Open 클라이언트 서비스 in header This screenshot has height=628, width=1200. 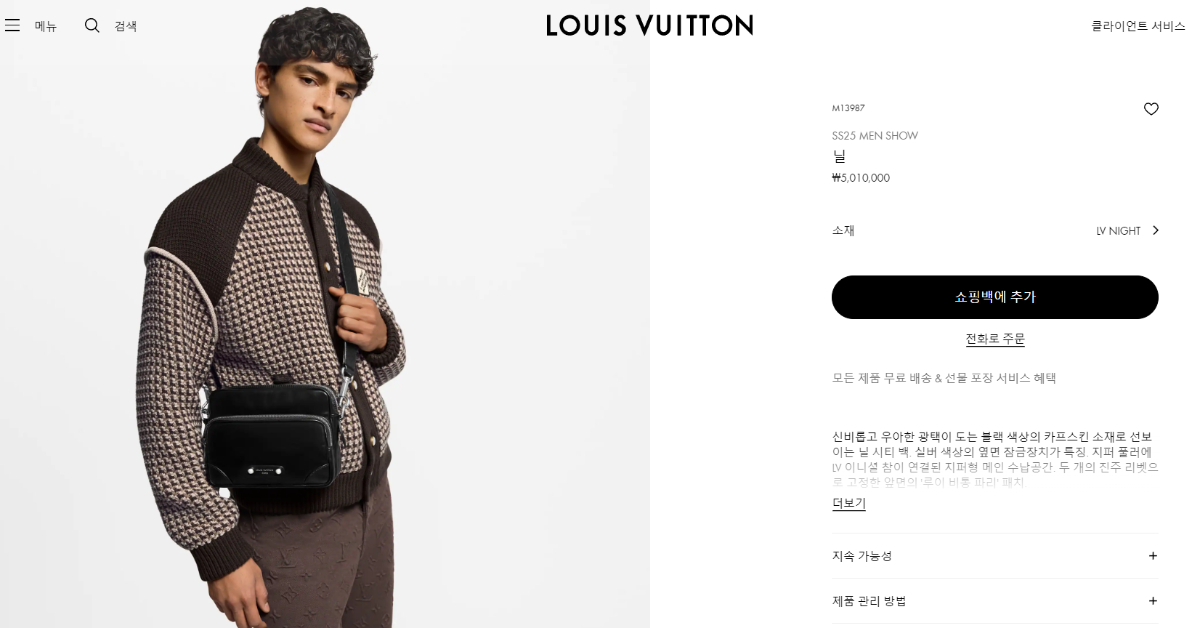tap(1138, 26)
